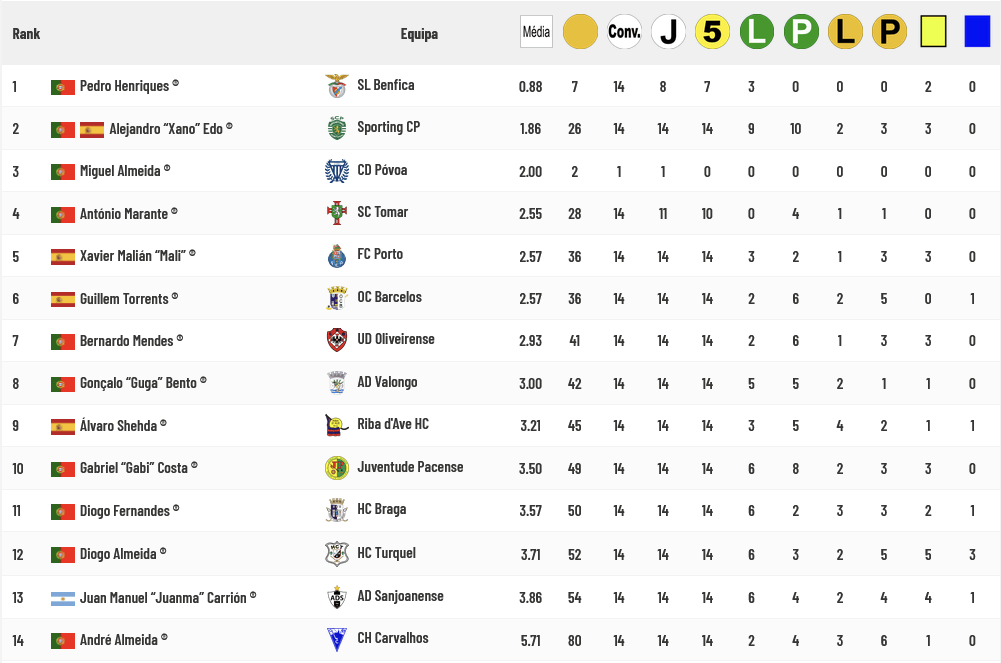Sort by the Rank column header
Screen dimensions: 1001x663
click(x=26, y=34)
